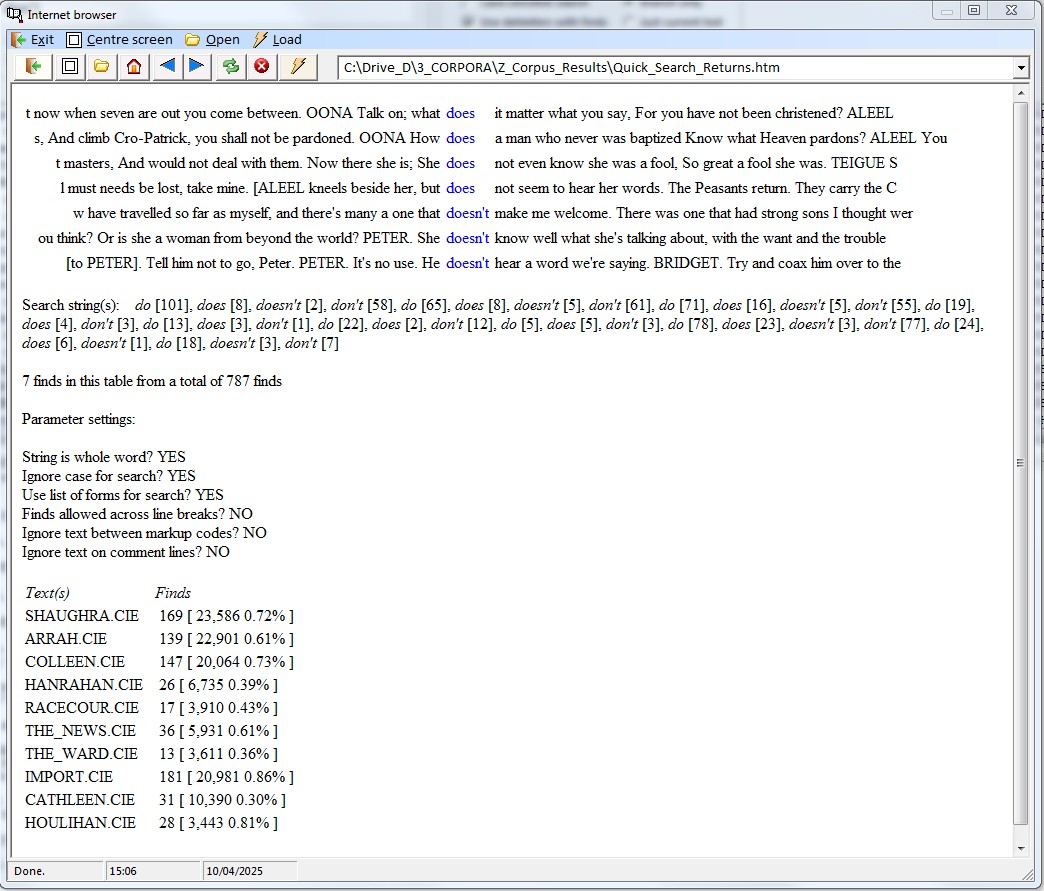Click the lightning bolt Load toolbar icon

point(297,67)
